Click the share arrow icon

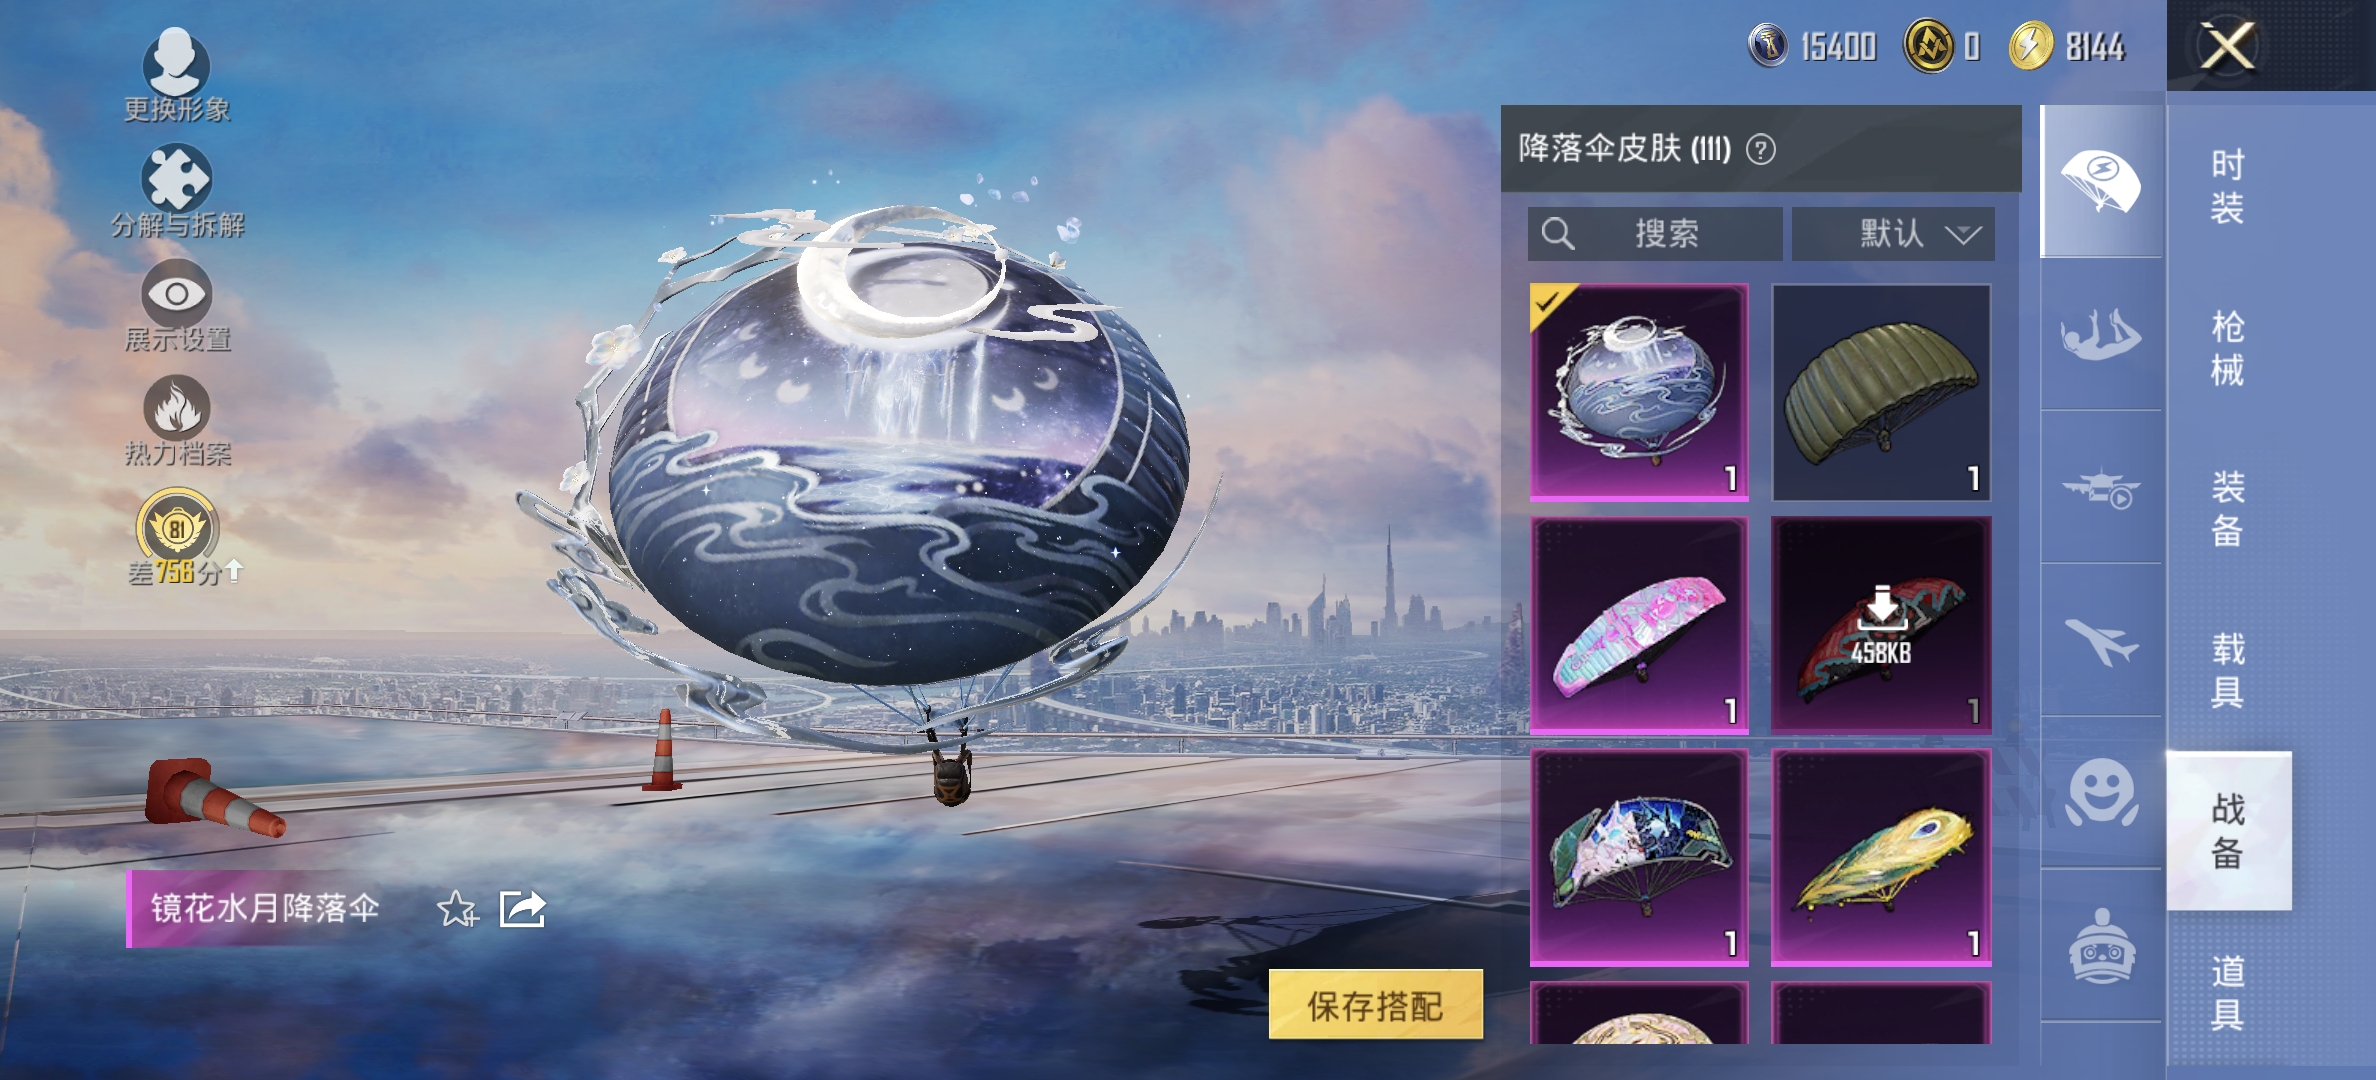pyautogui.click(x=522, y=909)
